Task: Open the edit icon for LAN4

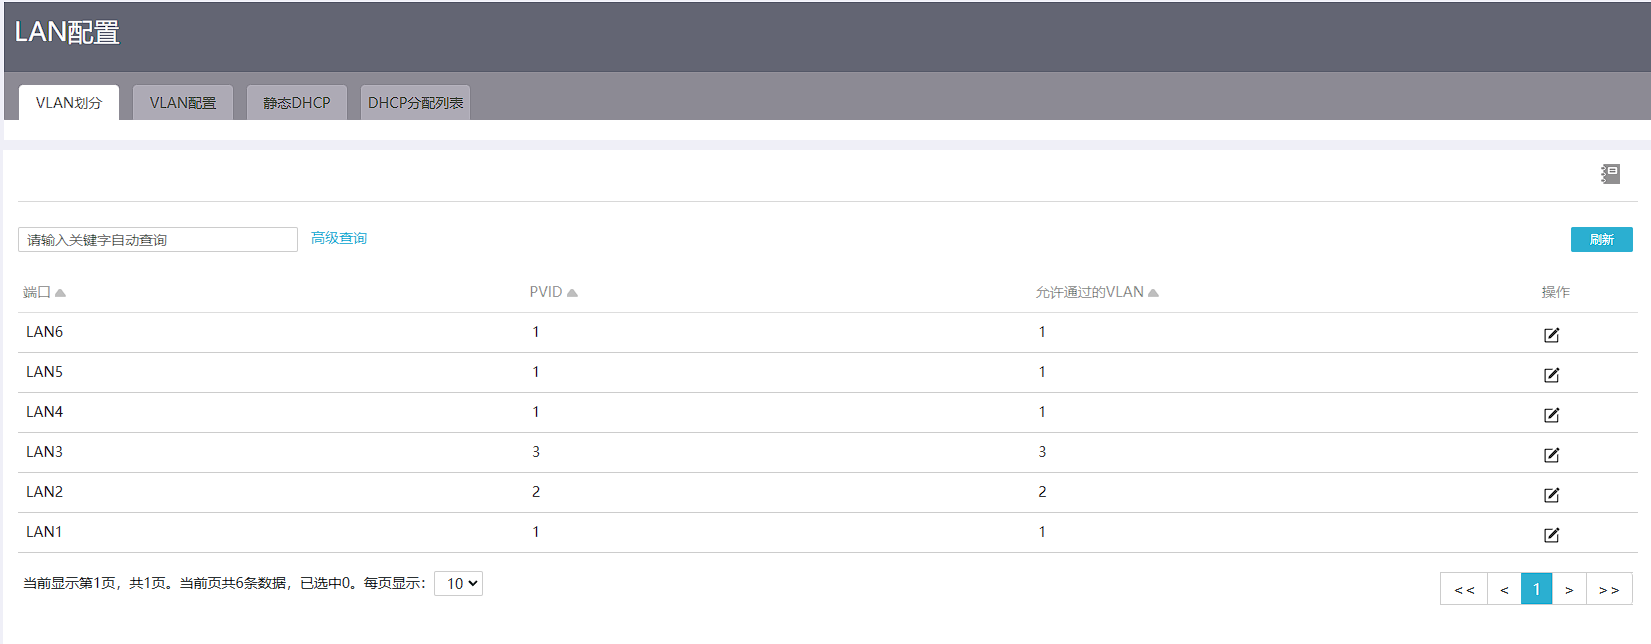Action: pos(1551,415)
